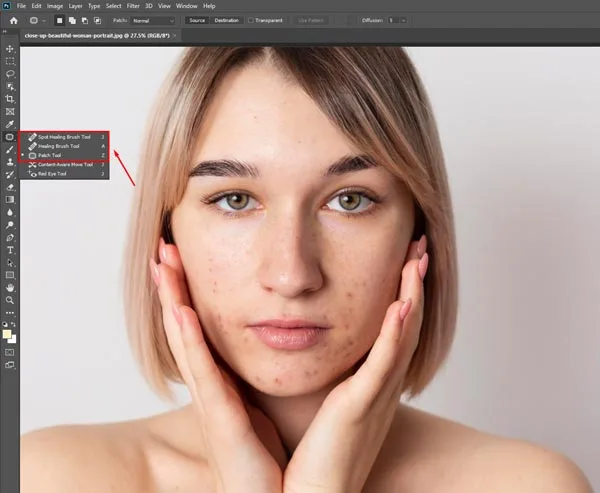Select the History Brush tool

coord(10,175)
